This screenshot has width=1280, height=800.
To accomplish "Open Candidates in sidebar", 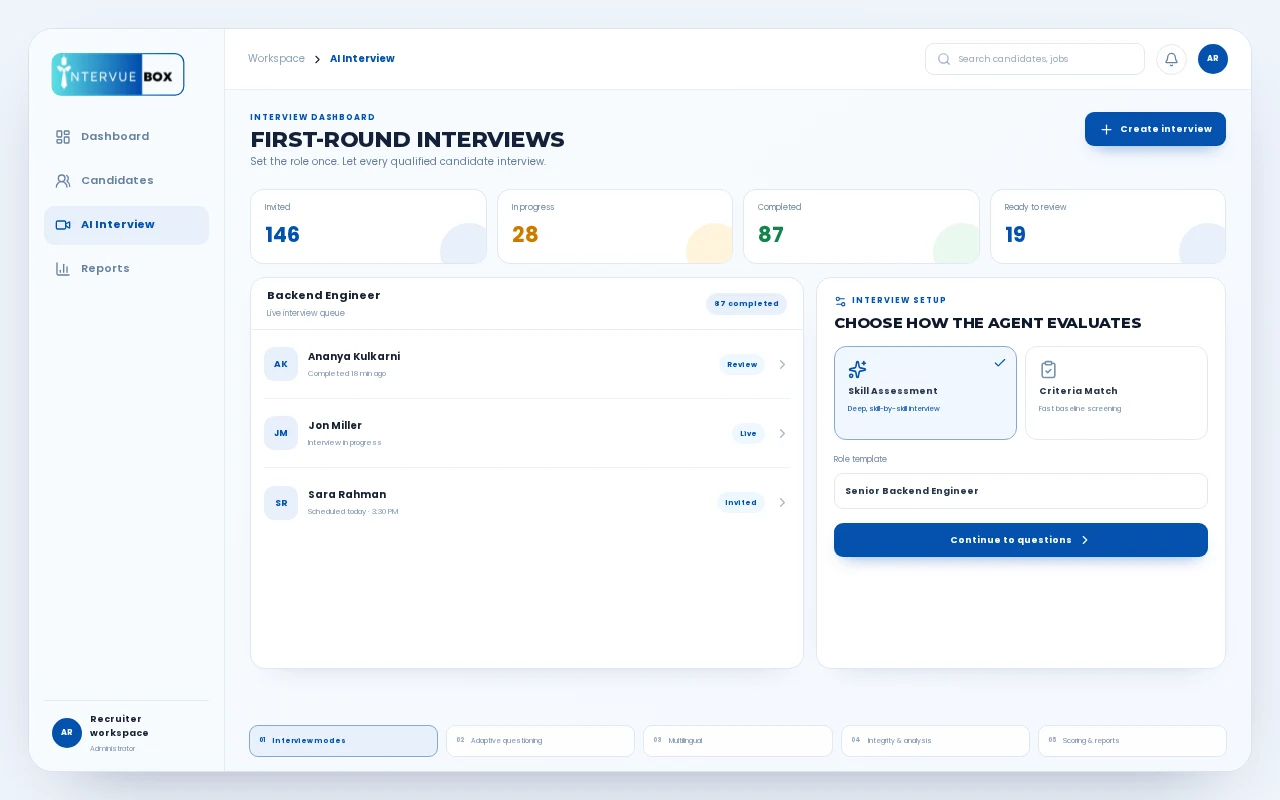I will (x=126, y=181).
